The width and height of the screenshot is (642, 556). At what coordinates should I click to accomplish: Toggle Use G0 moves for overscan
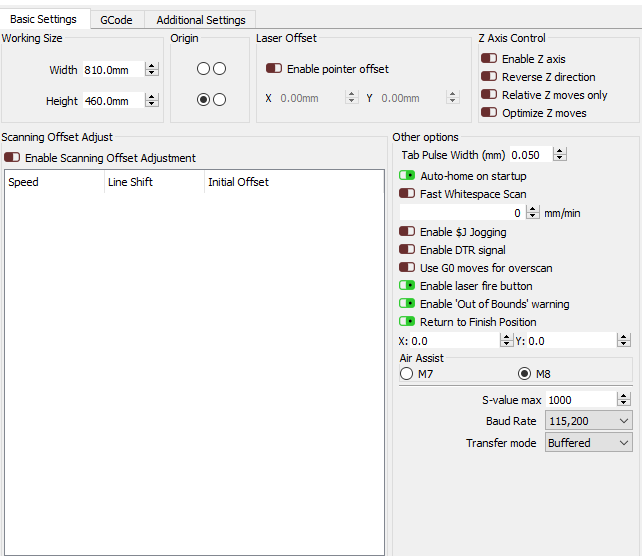407,268
